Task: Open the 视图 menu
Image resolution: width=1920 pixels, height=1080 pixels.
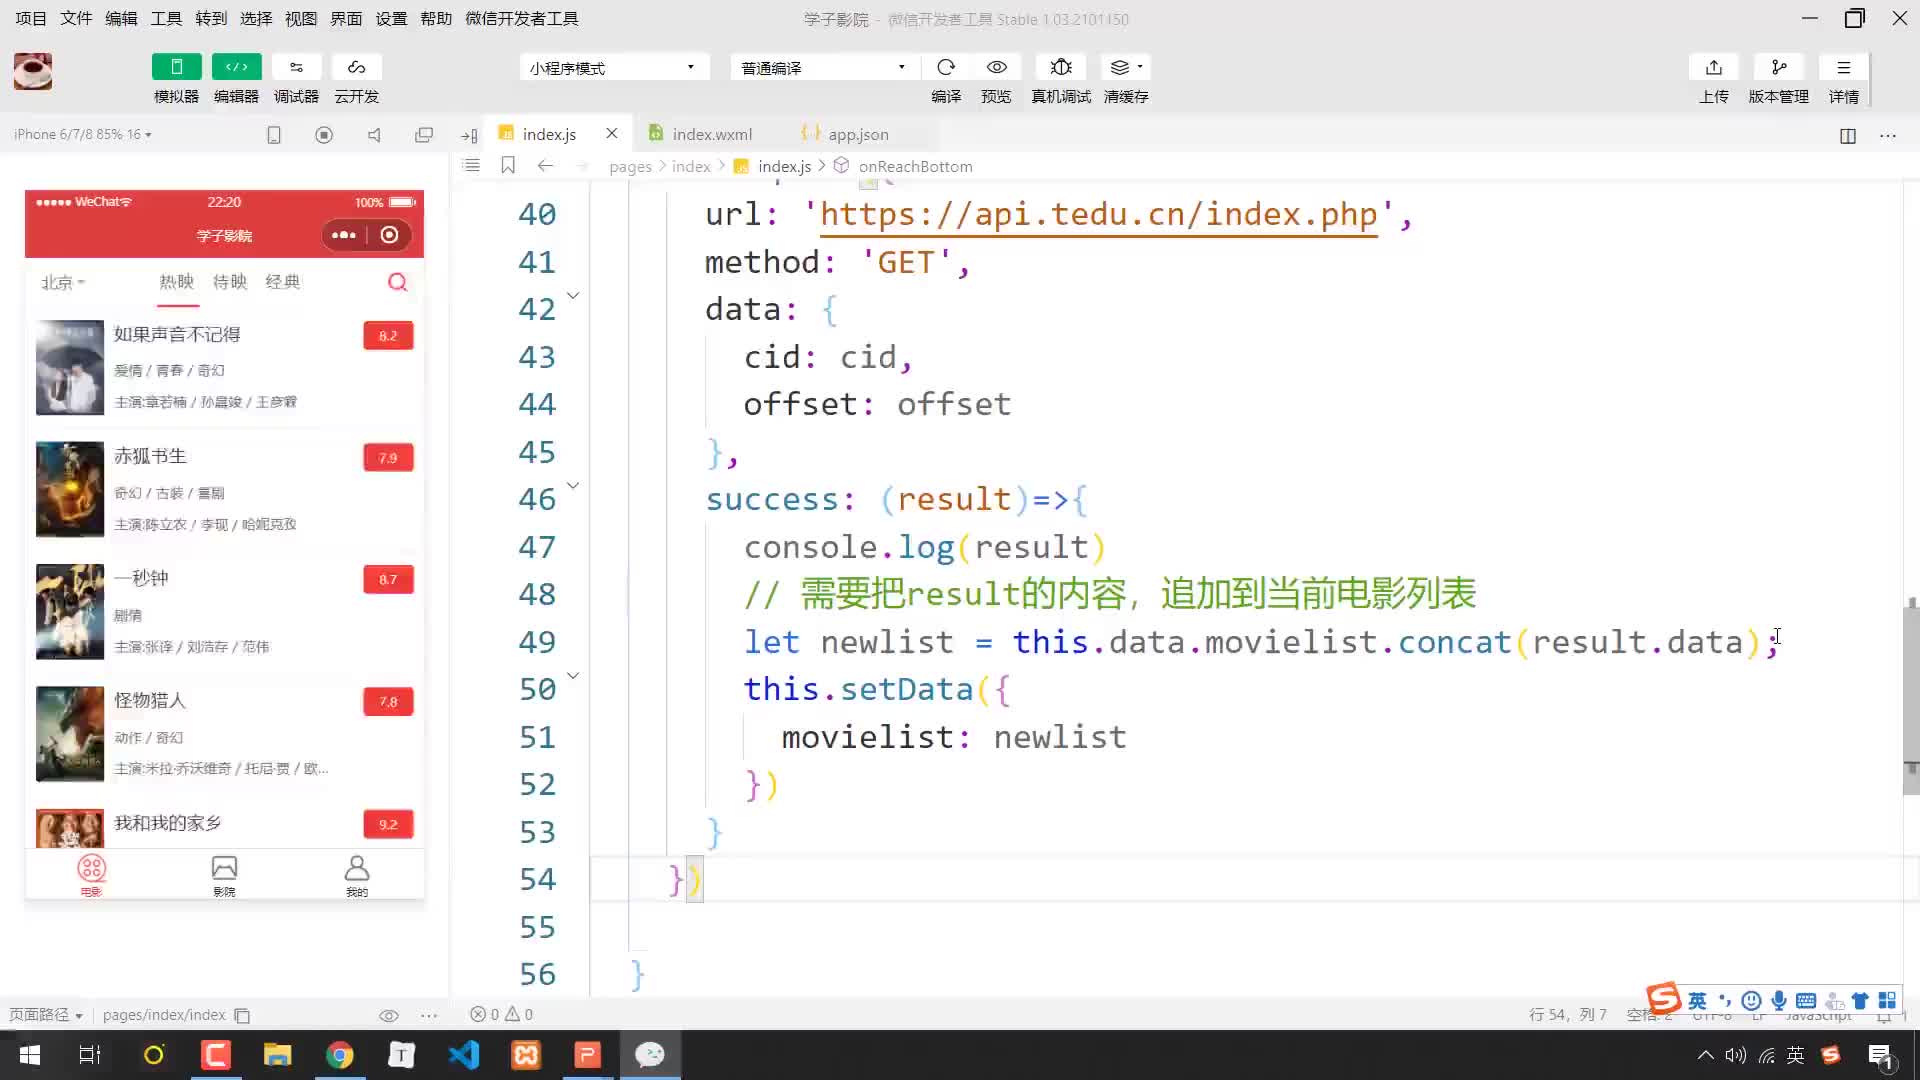Action: click(x=301, y=18)
